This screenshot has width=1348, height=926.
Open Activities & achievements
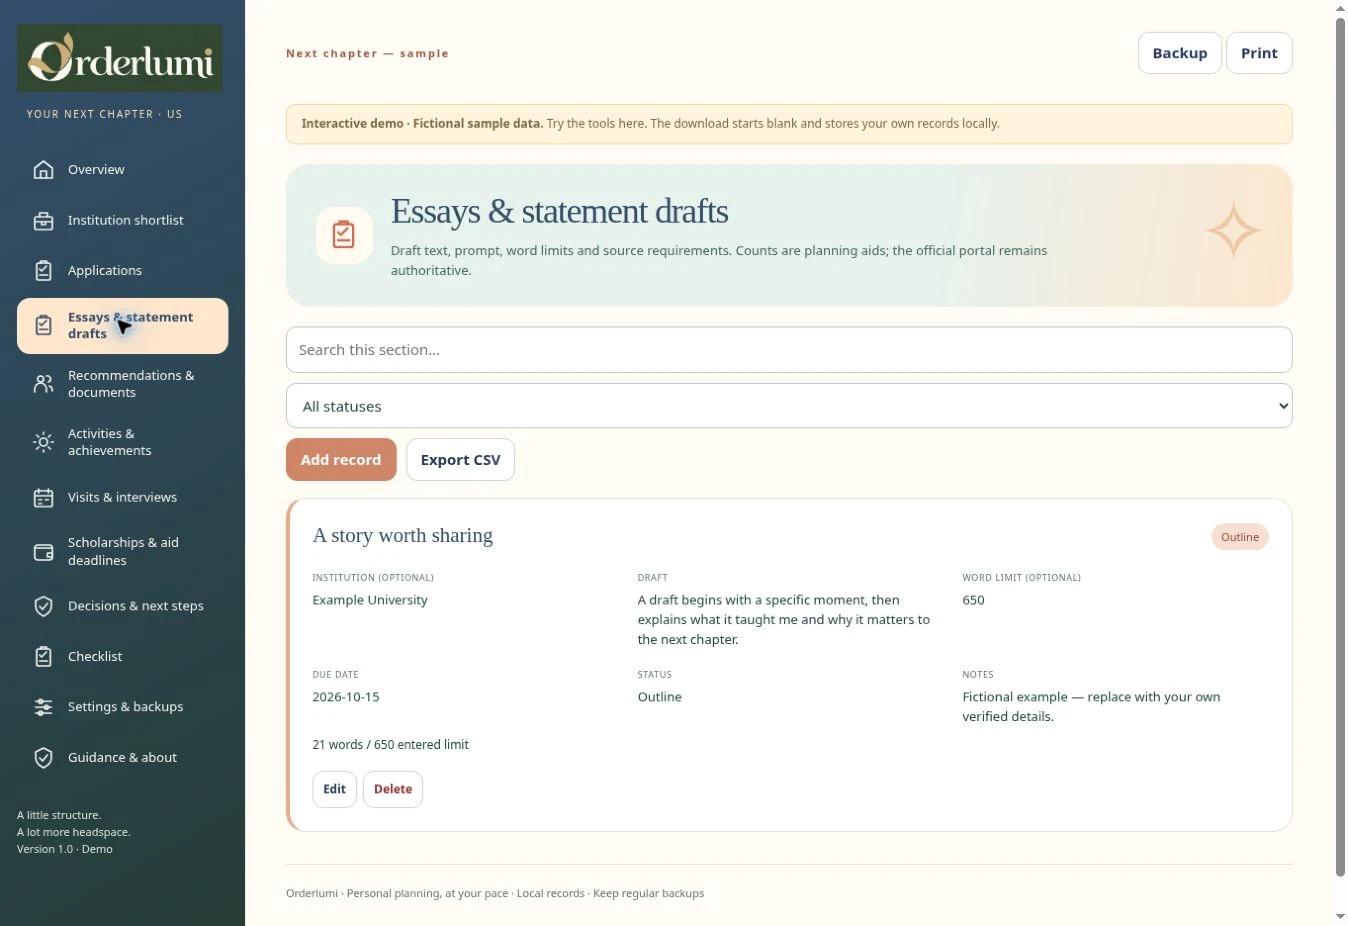[x=122, y=442]
